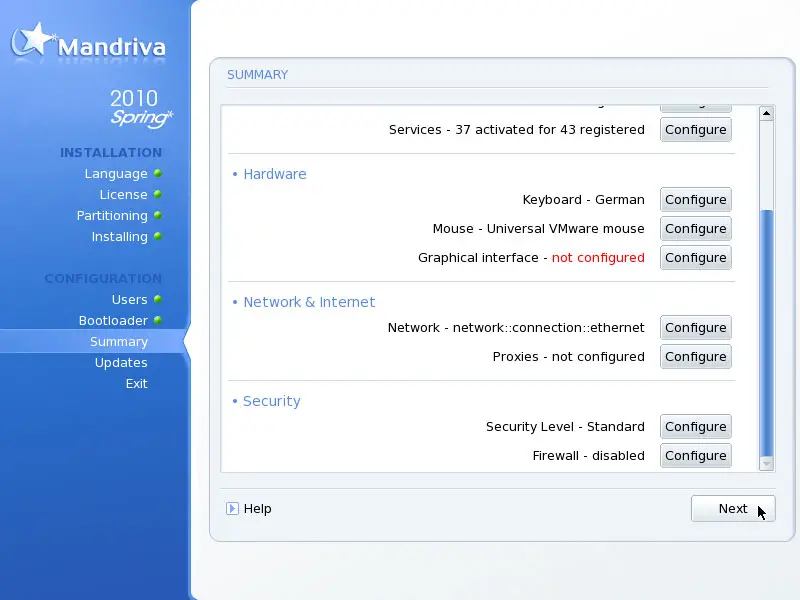The height and width of the screenshot is (600, 800).
Task: Configure the German keyboard setting
Action: tap(696, 199)
